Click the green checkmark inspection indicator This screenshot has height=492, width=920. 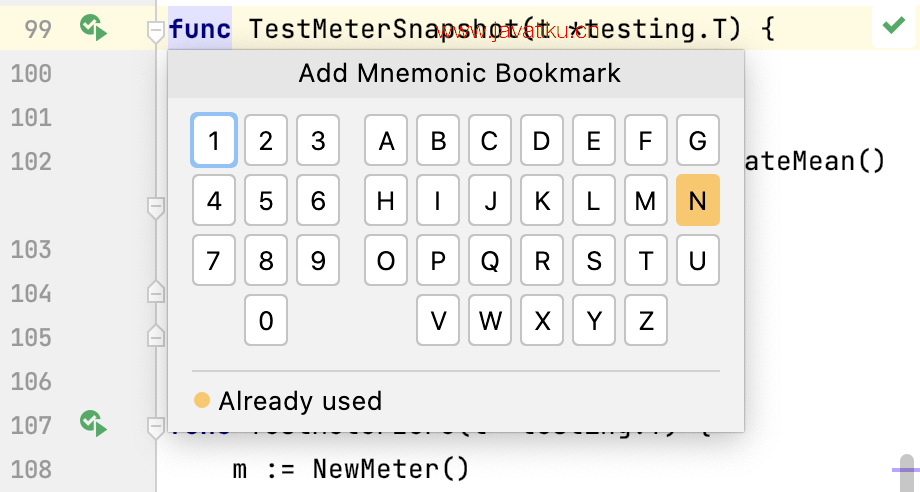894,25
